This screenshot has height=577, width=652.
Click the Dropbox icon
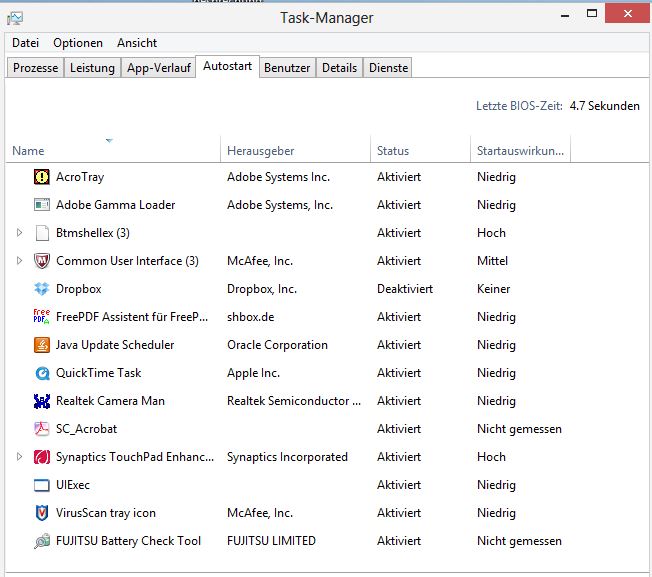pos(42,289)
